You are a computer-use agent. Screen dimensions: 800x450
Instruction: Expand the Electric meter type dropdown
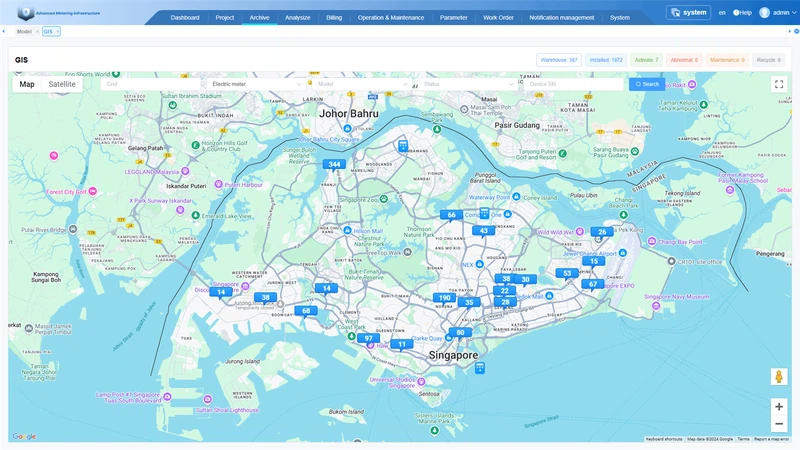pos(255,84)
